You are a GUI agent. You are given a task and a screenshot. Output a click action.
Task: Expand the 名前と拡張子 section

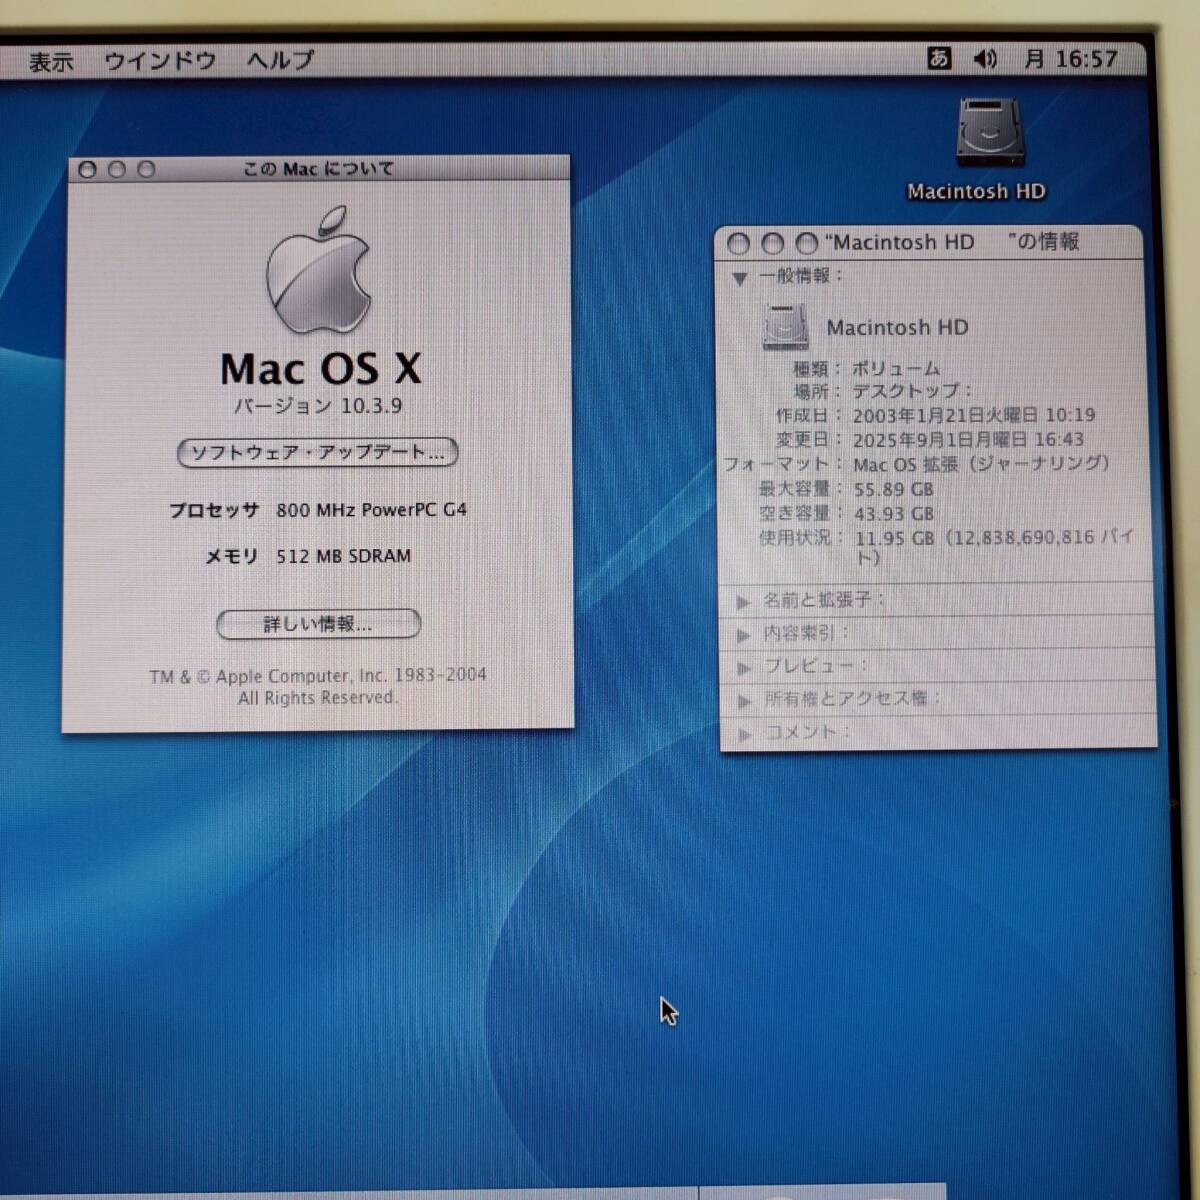743,601
